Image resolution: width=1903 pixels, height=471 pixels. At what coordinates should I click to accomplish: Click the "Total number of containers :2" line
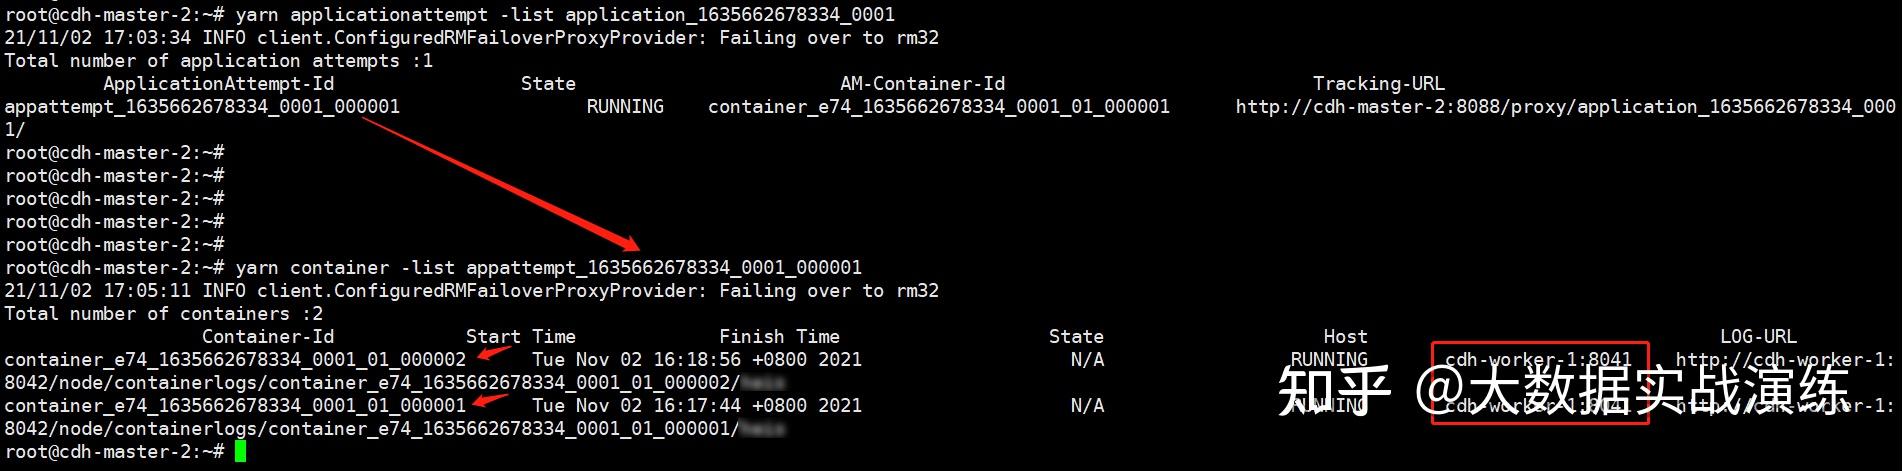(164, 314)
